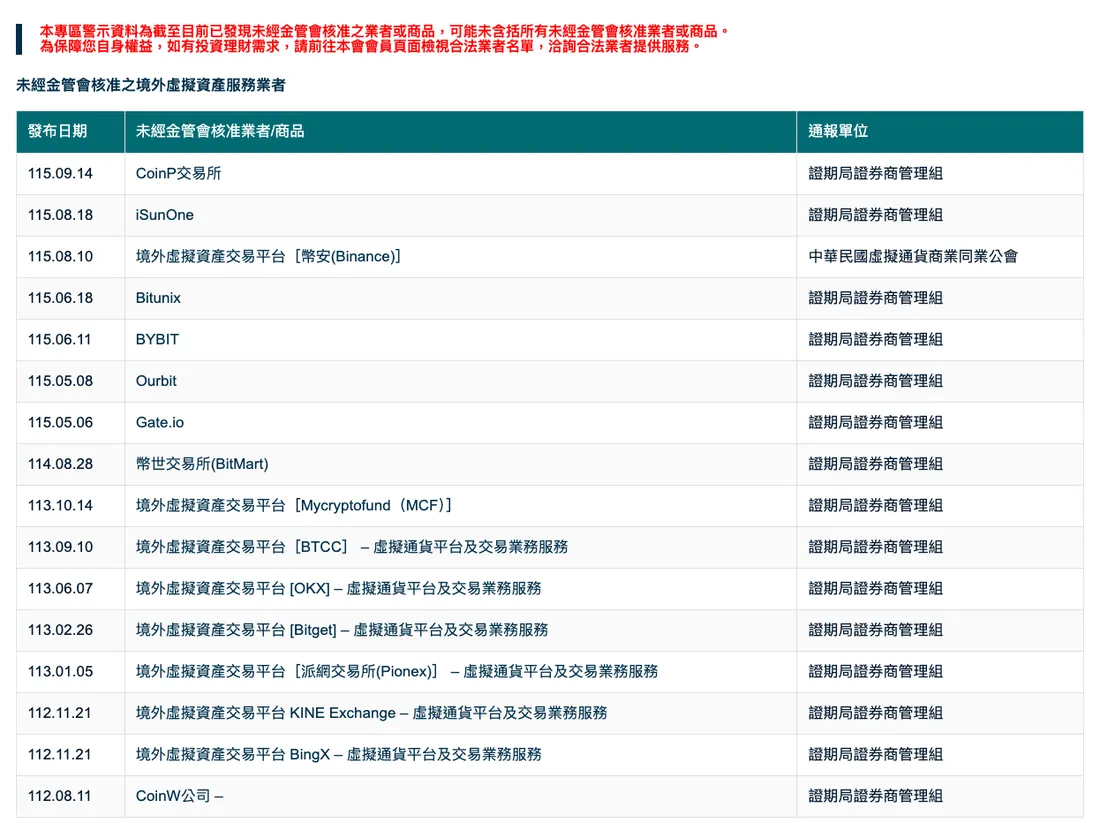The width and height of the screenshot is (1100, 823).
Task: Open the 幣世交易所(BitMart) entry
Action: tap(202, 463)
